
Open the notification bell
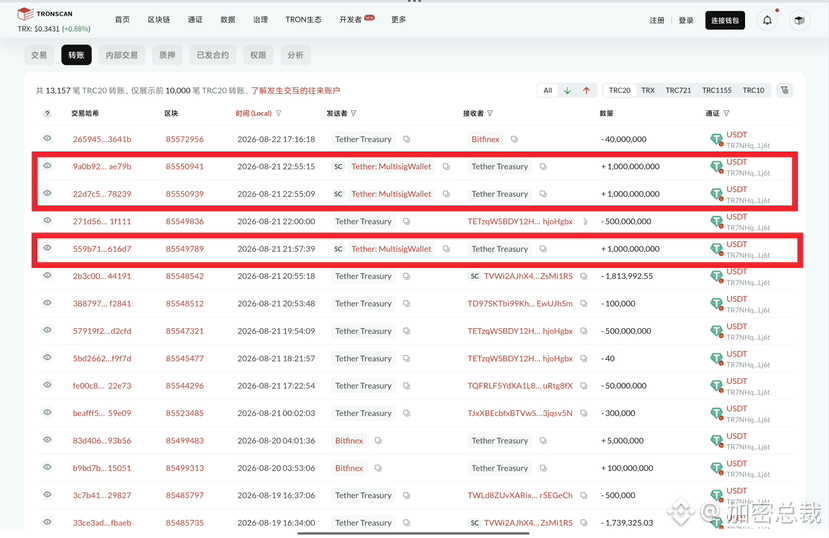pos(767,21)
